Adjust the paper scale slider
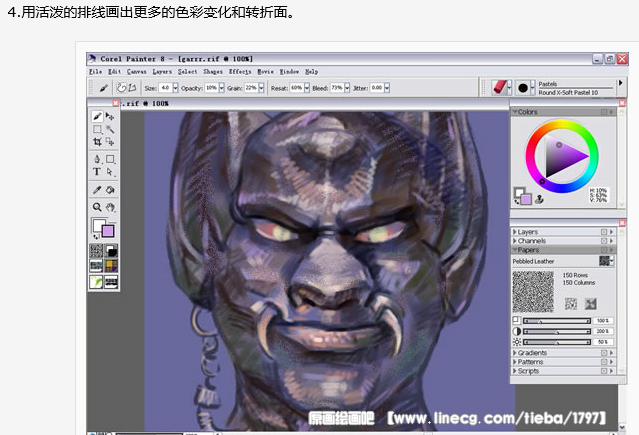Image resolution: width=639 pixels, height=435 pixels. pos(557,321)
